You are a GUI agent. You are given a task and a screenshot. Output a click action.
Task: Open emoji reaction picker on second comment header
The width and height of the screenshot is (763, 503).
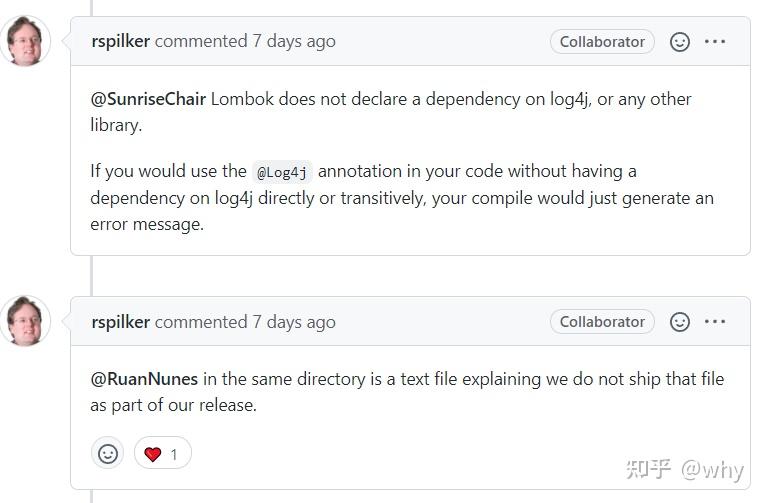pos(680,322)
